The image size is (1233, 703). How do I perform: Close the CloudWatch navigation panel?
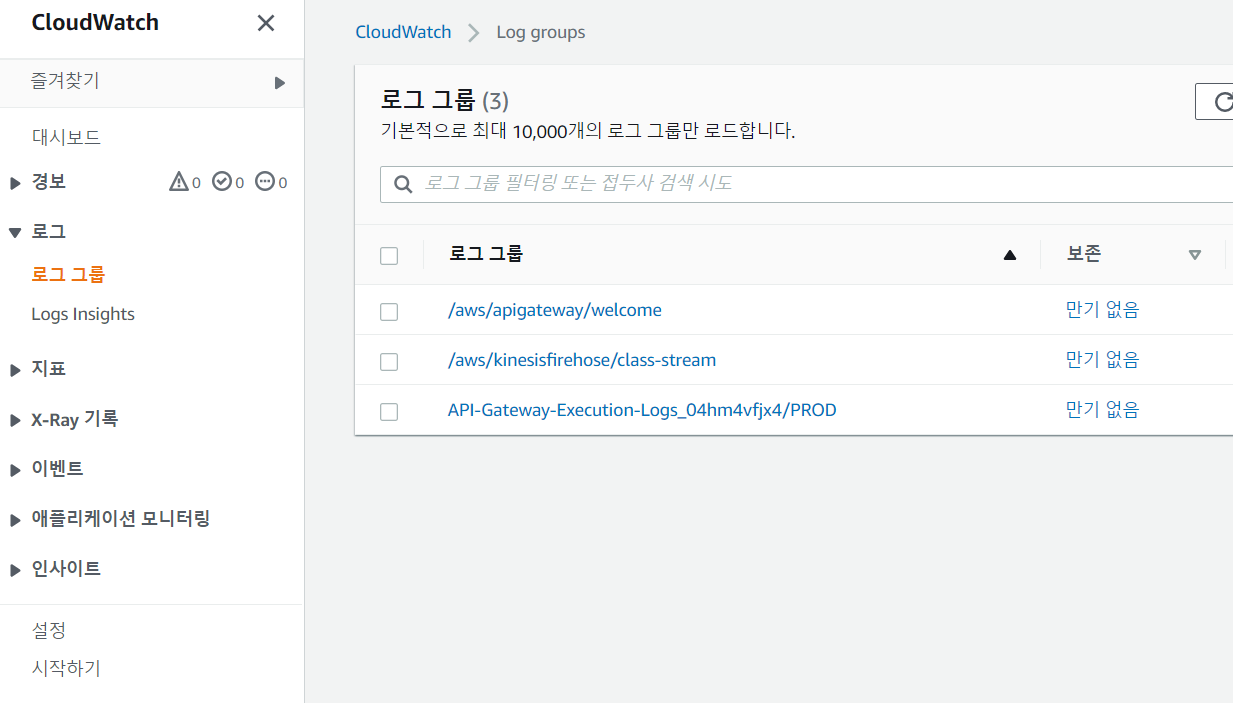[x=266, y=23]
